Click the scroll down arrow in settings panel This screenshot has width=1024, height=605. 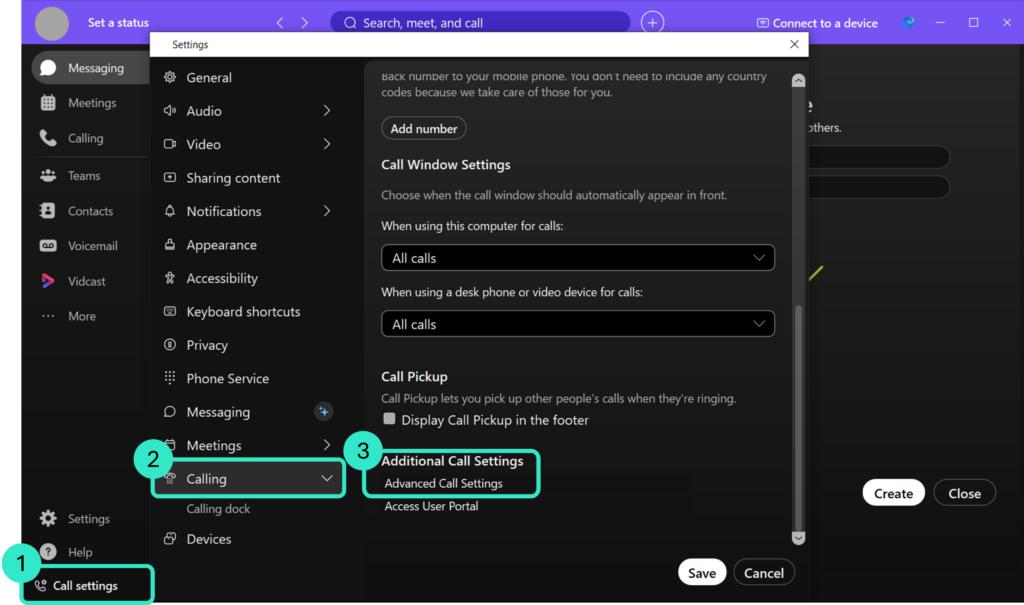click(798, 538)
